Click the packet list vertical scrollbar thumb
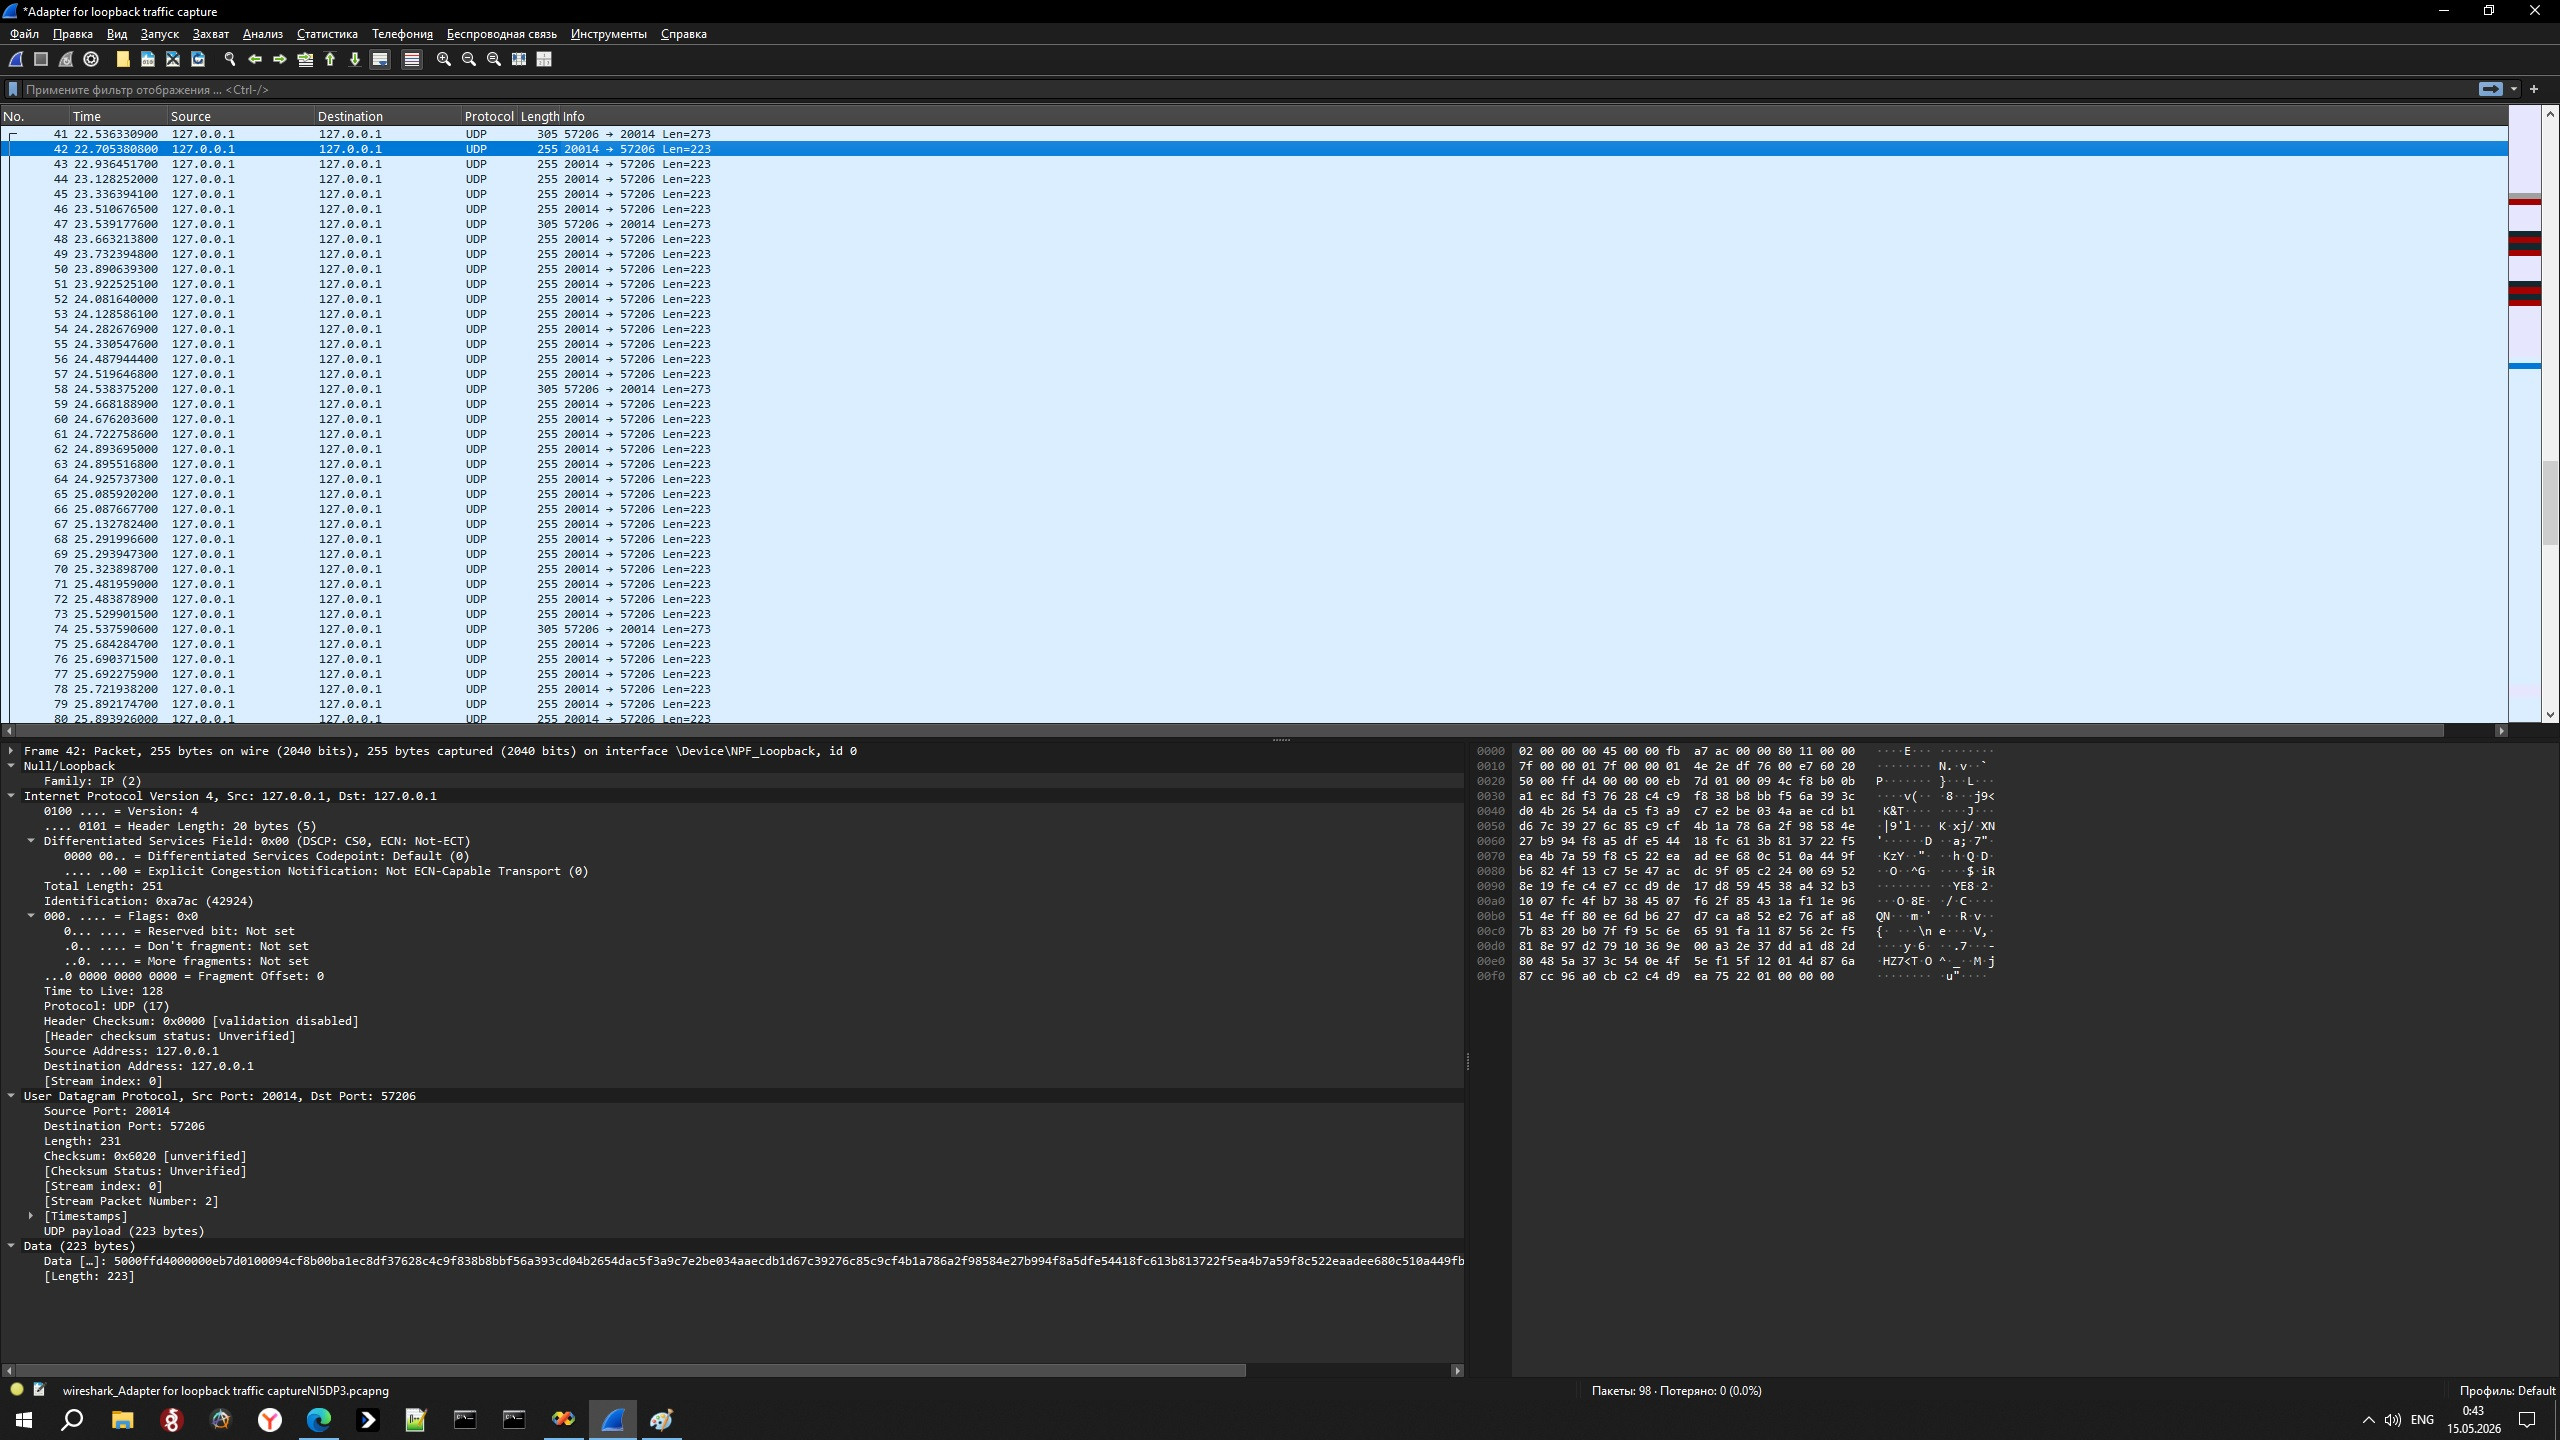The image size is (2560, 1440). 2550,502
